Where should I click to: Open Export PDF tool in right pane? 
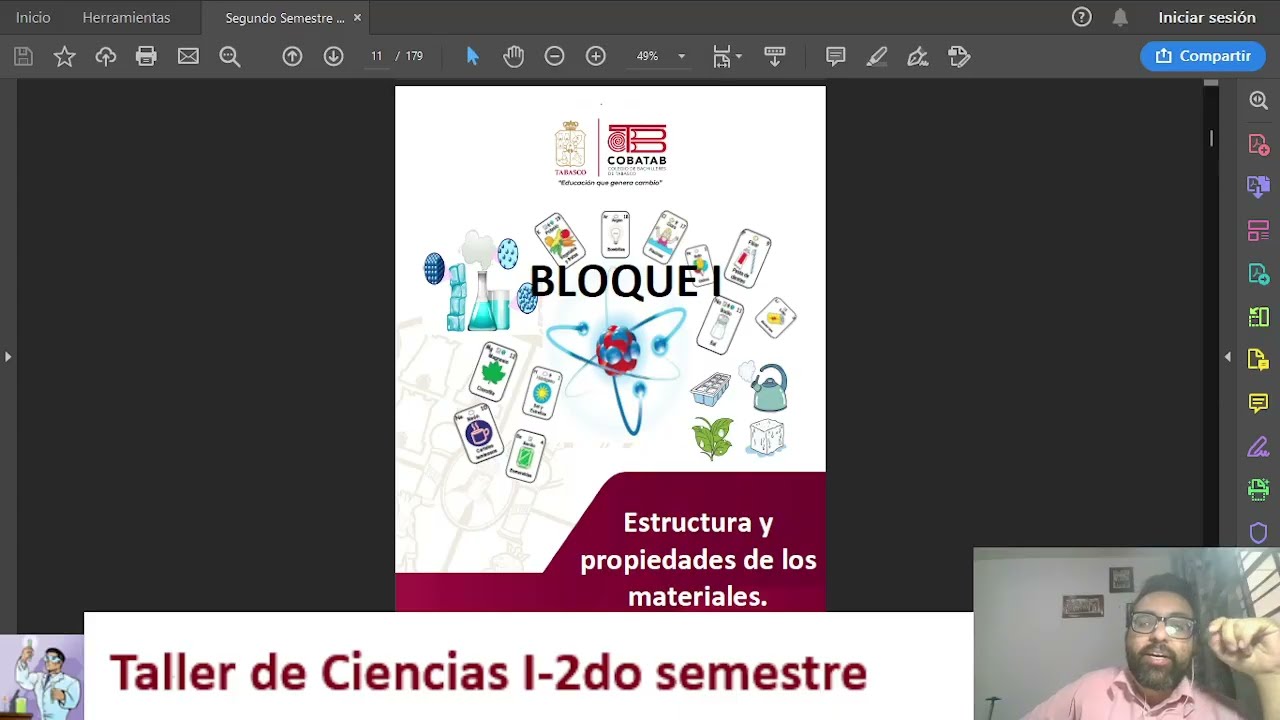[x=1259, y=274]
